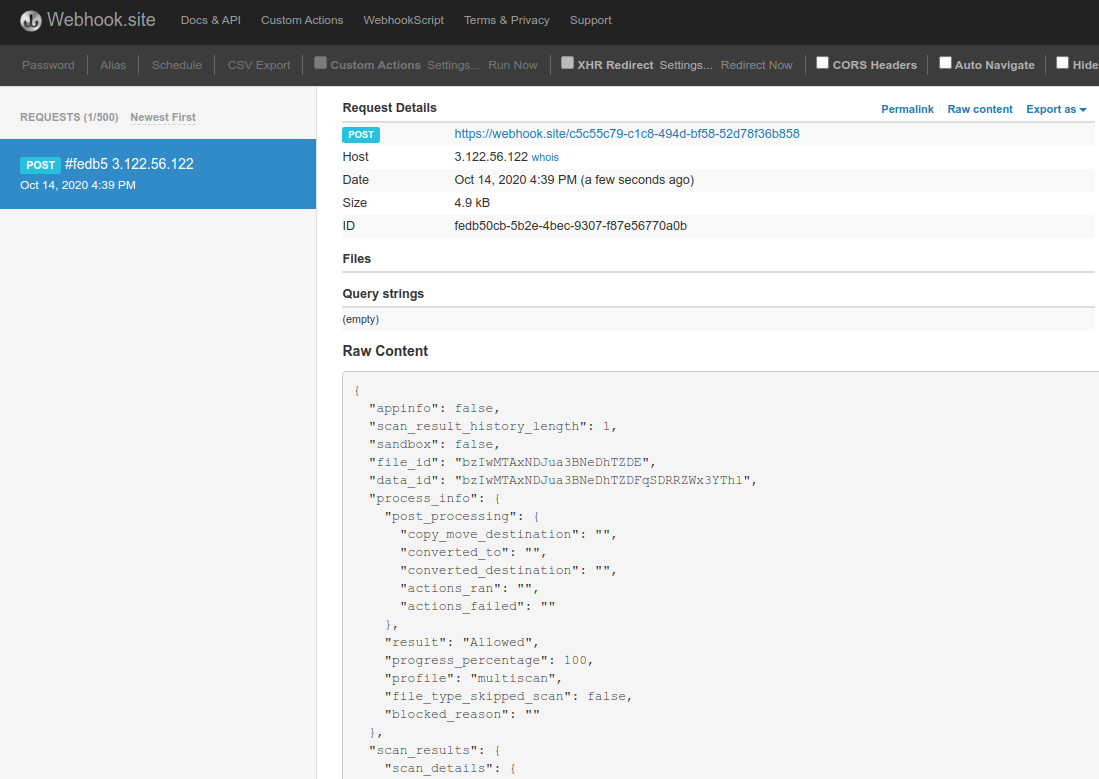
Task: Open the Raw content link
Action: click(980, 109)
